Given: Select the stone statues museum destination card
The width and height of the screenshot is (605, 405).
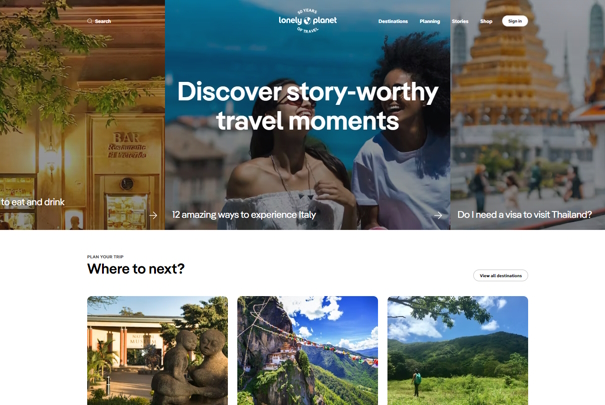Looking at the screenshot, I should point(157,351).
